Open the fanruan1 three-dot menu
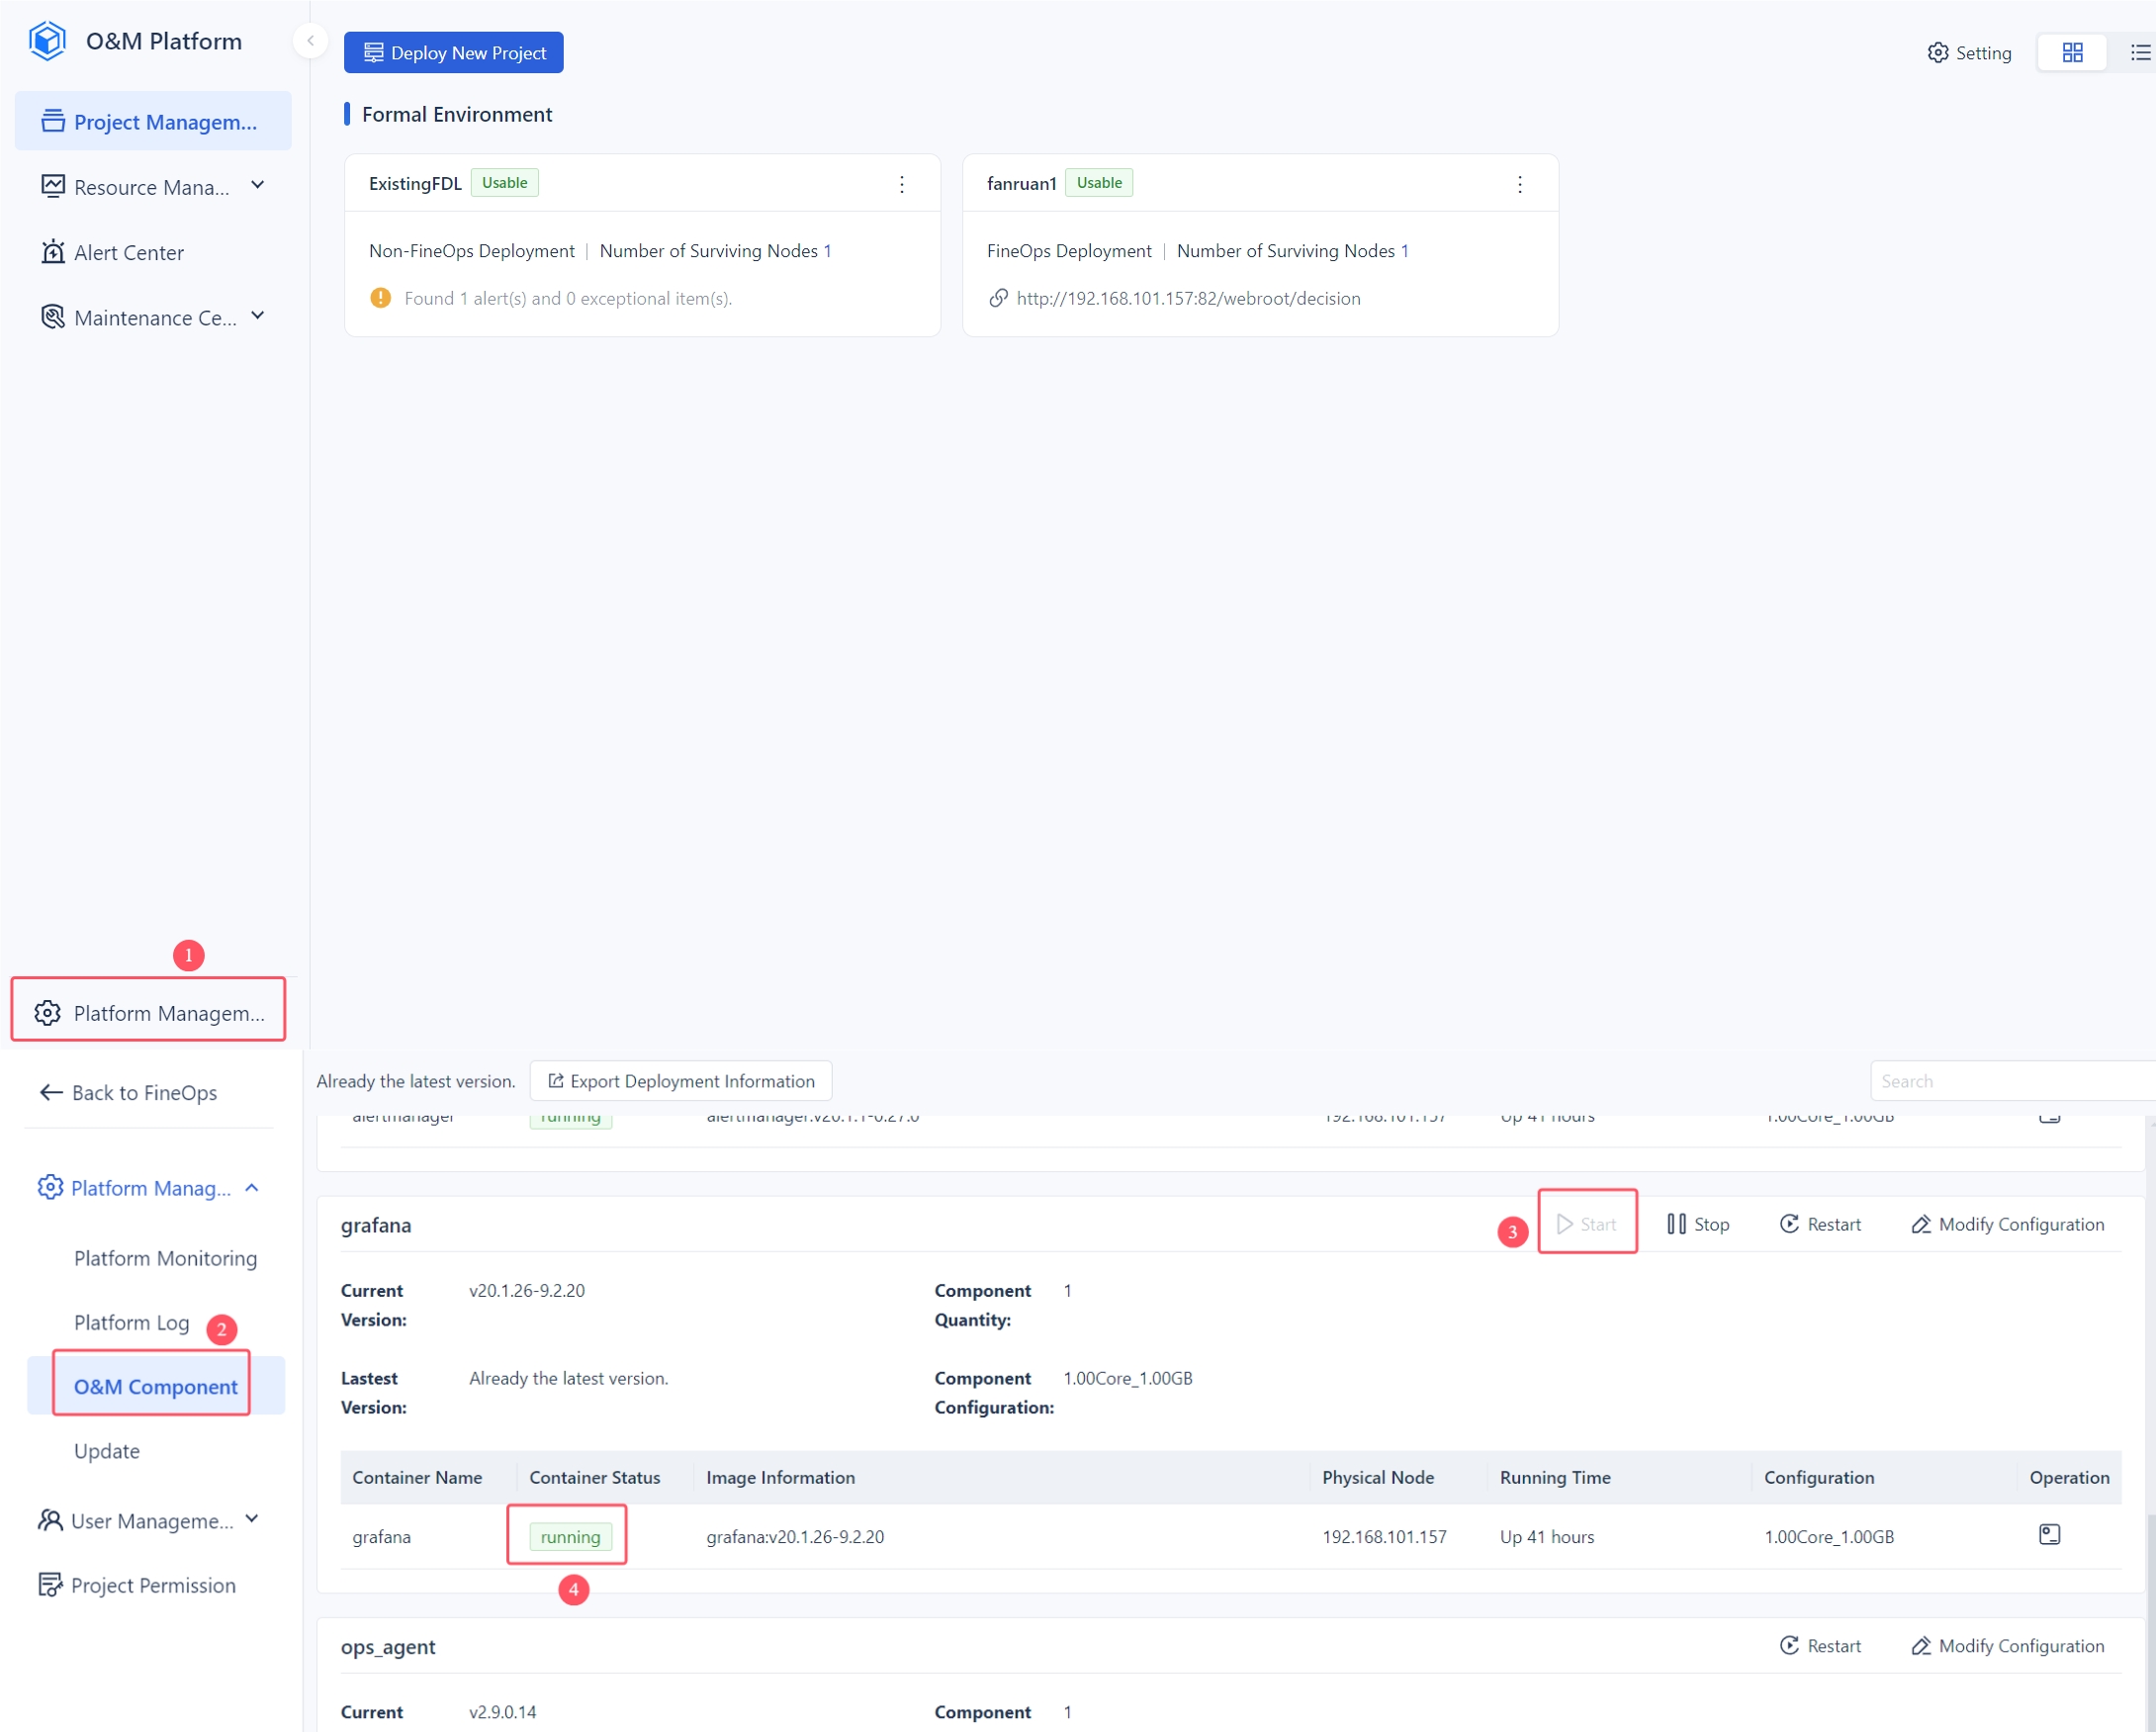Image resolution: width=2156 pixels, height=1732 pixels. point(1519,184)
